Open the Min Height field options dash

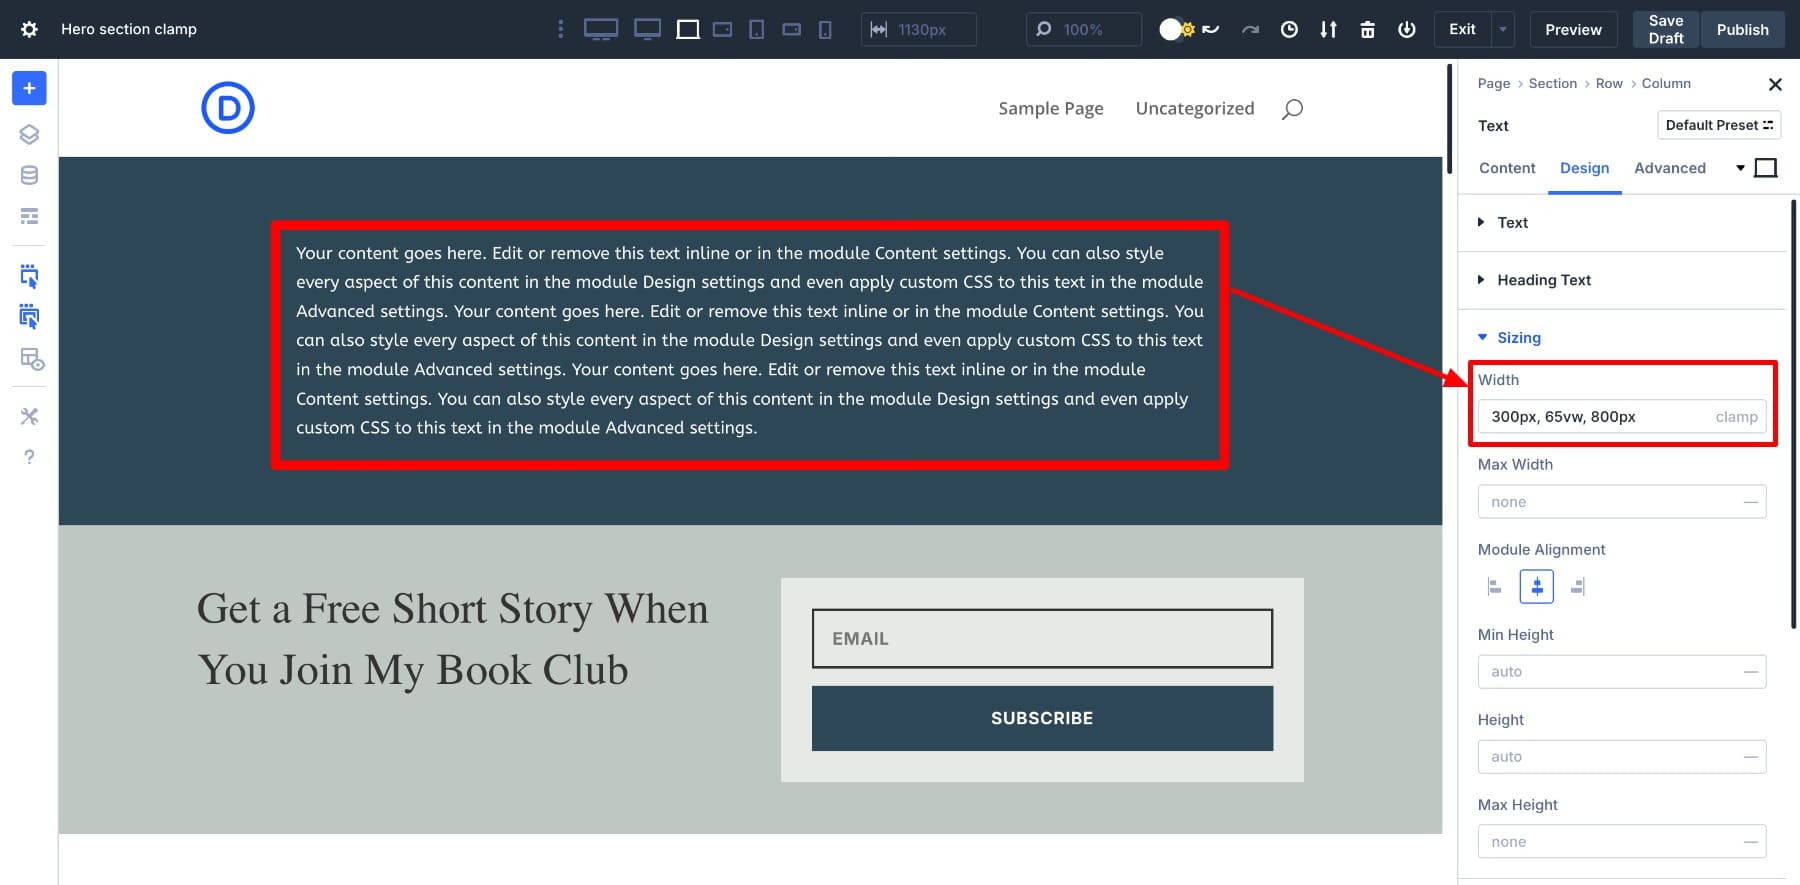coord(1750,672)
